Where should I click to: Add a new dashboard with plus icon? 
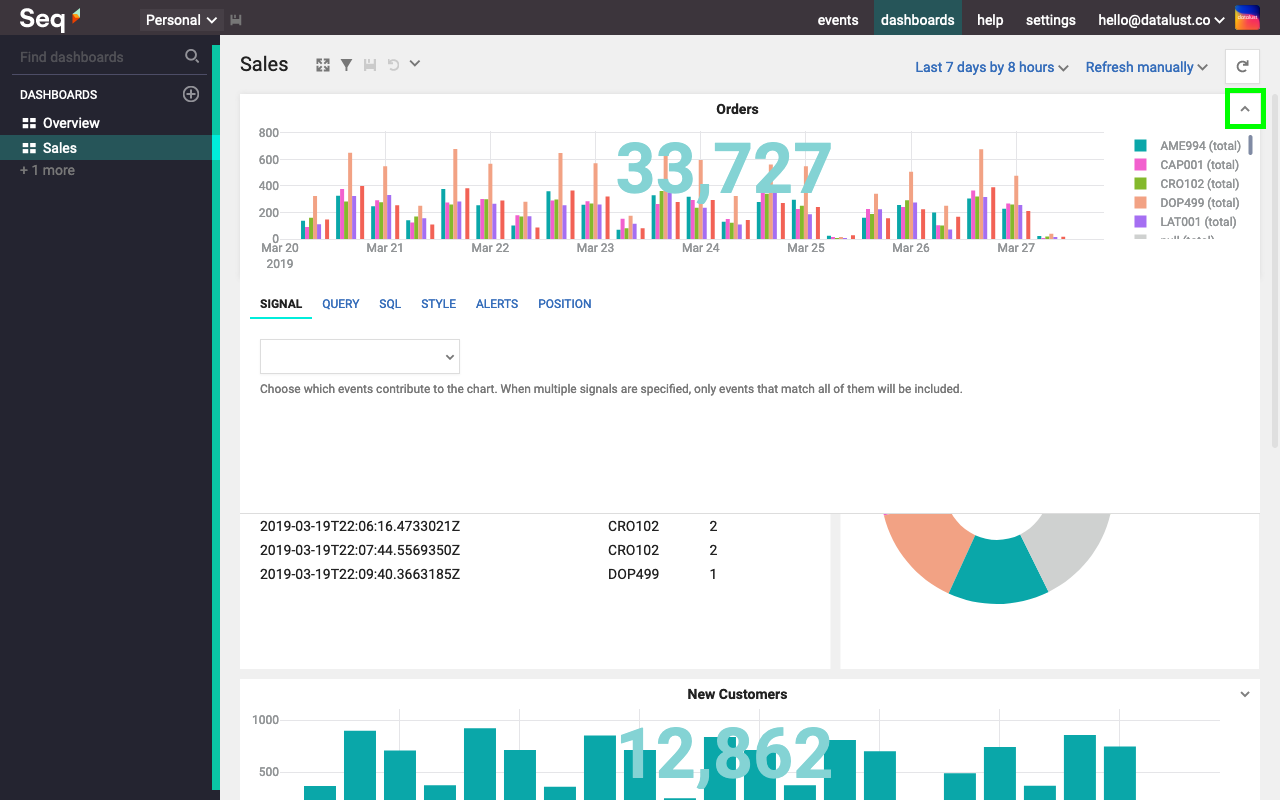191,94
